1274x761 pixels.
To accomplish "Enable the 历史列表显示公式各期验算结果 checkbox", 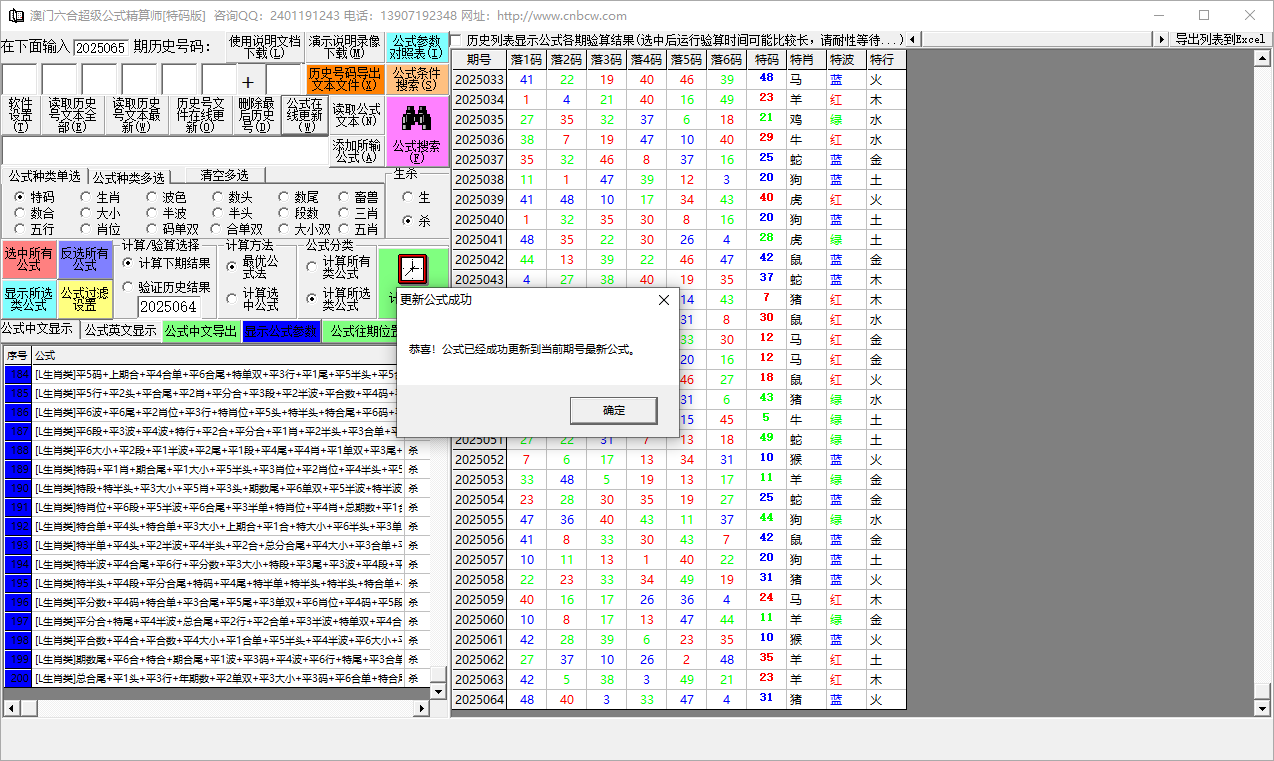I will (456, 40).
